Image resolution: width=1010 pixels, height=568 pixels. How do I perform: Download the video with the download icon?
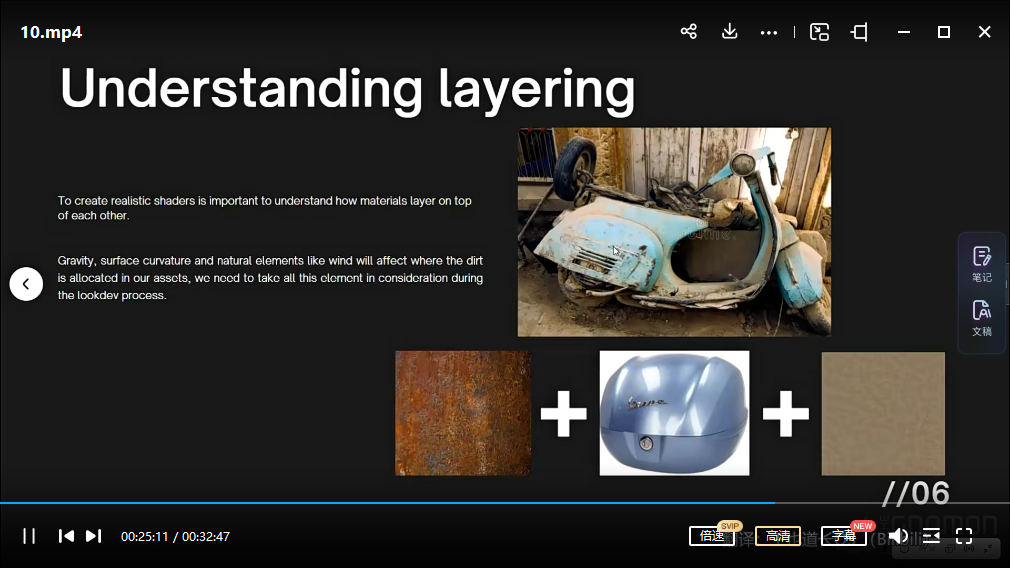[729, 32]
